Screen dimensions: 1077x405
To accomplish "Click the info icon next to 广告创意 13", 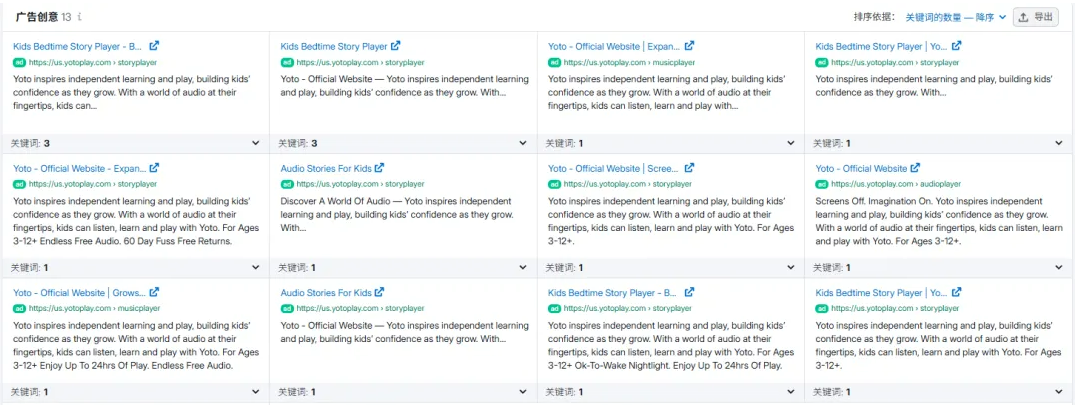I will [x=79, y=16].
